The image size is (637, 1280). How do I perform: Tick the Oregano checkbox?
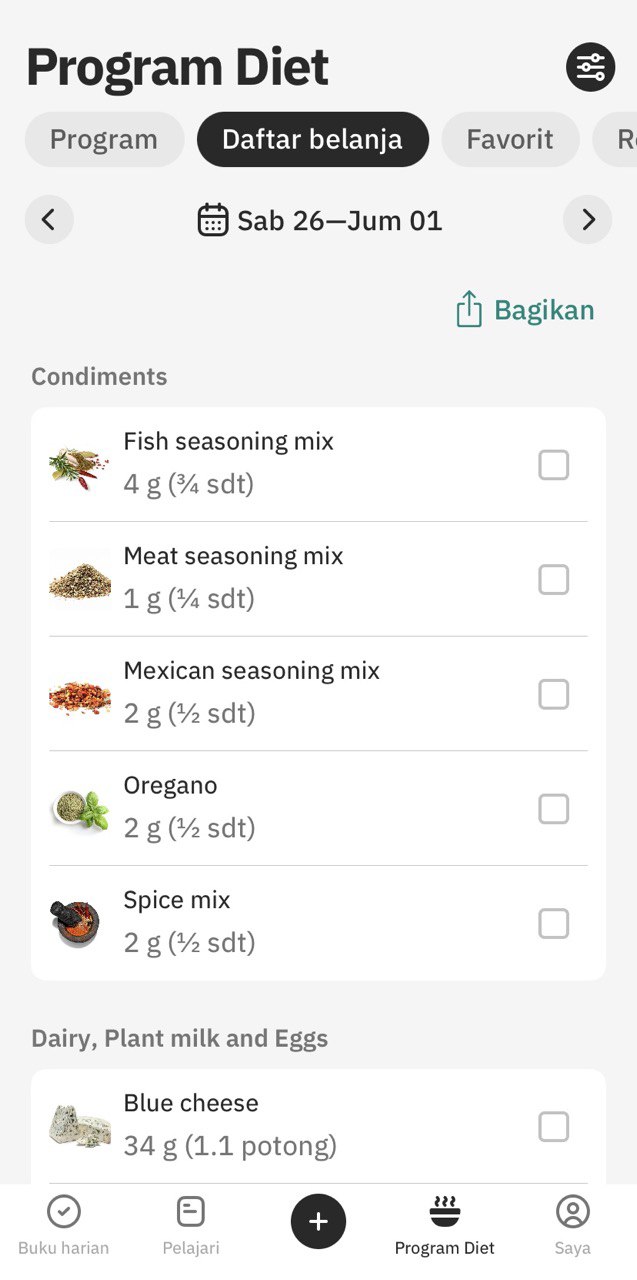coord(554,808)
